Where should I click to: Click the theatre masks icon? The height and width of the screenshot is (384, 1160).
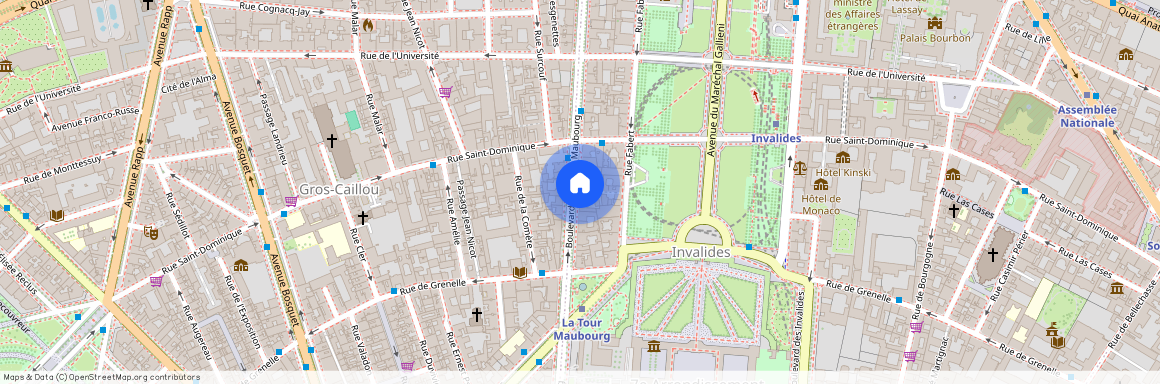pos(151,233)
